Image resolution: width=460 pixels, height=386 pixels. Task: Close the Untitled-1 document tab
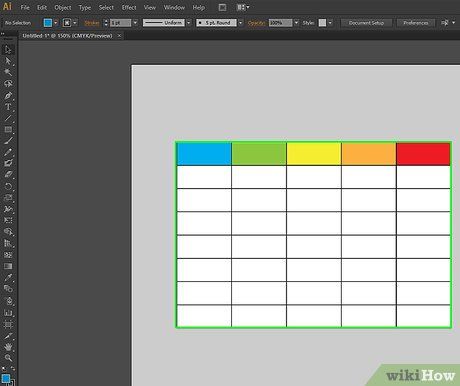pyautogui.click(x=119, y=36)
